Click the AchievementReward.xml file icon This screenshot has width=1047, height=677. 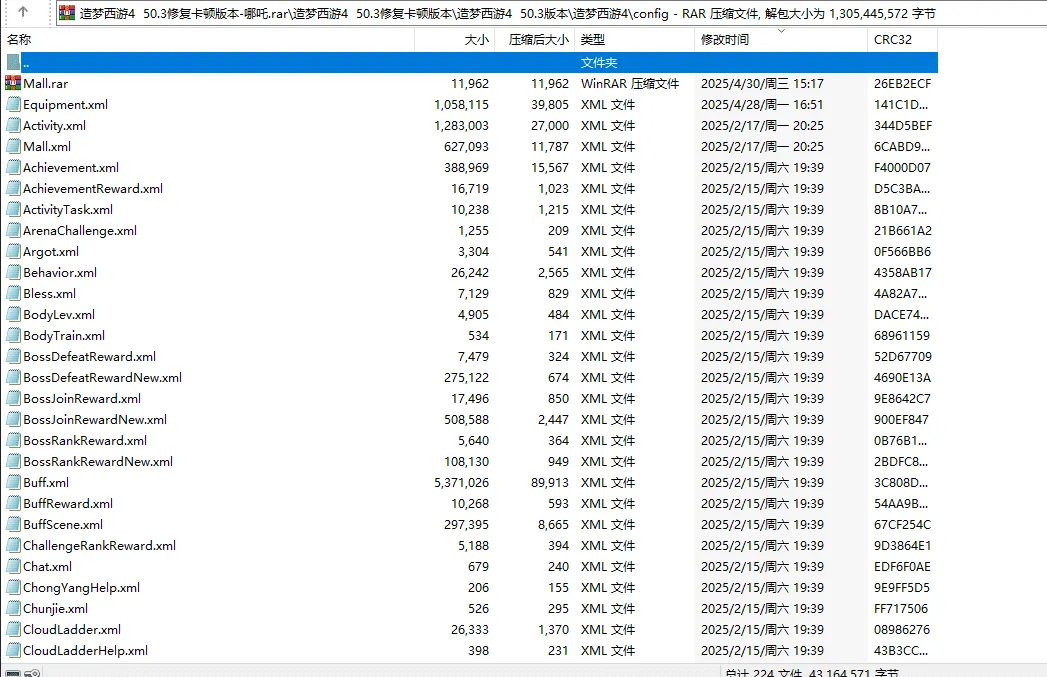[13, 188]
